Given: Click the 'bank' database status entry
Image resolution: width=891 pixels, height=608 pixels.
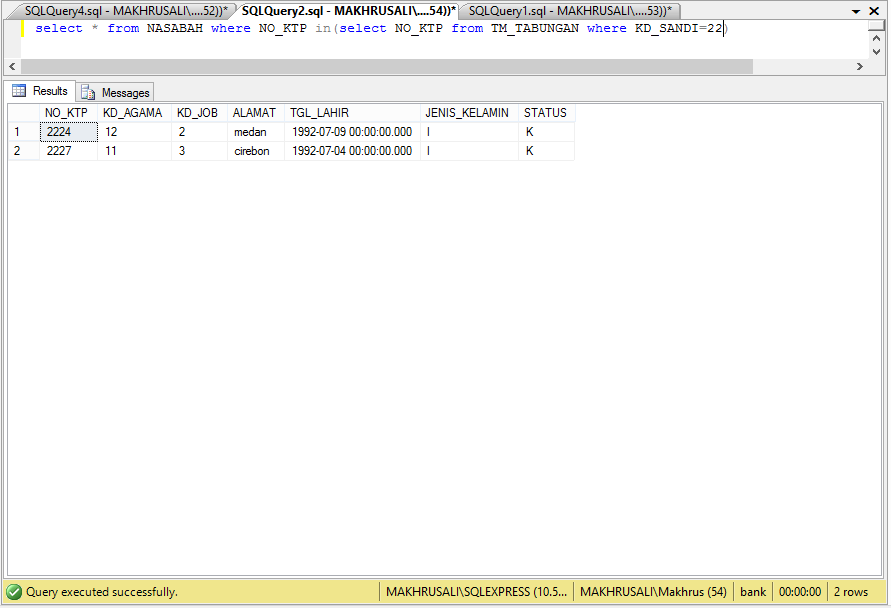Looking at the screenshot, I should (x=753, y=592).
